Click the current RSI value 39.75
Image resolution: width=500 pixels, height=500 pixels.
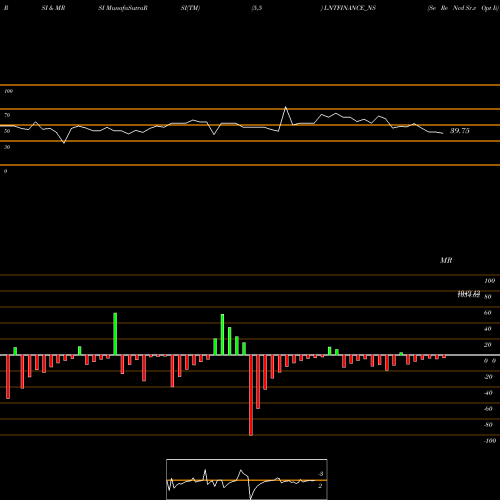click(460, 131)
